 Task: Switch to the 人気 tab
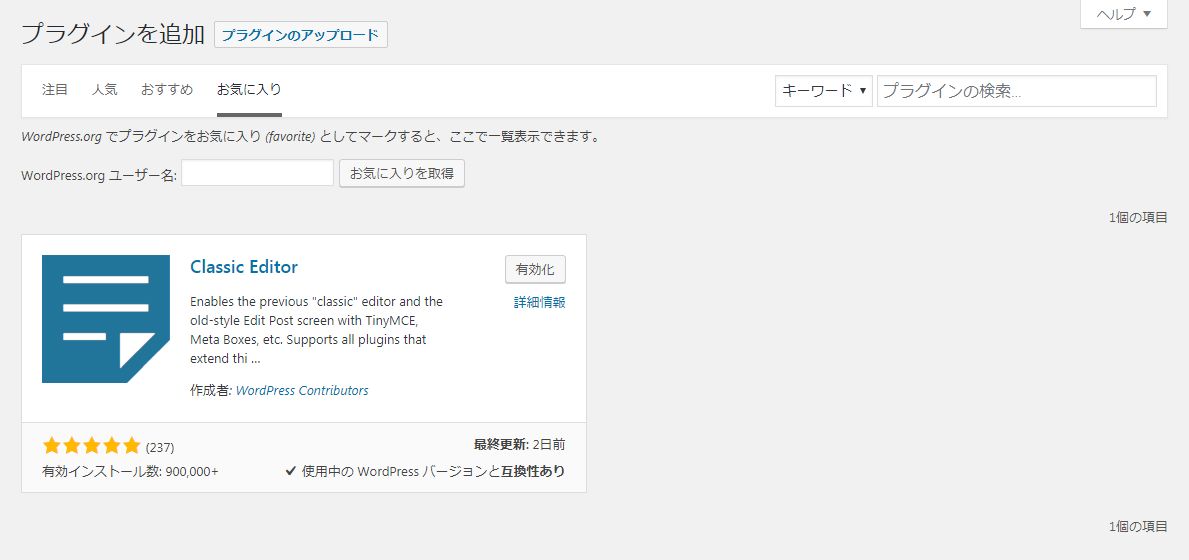105,89
